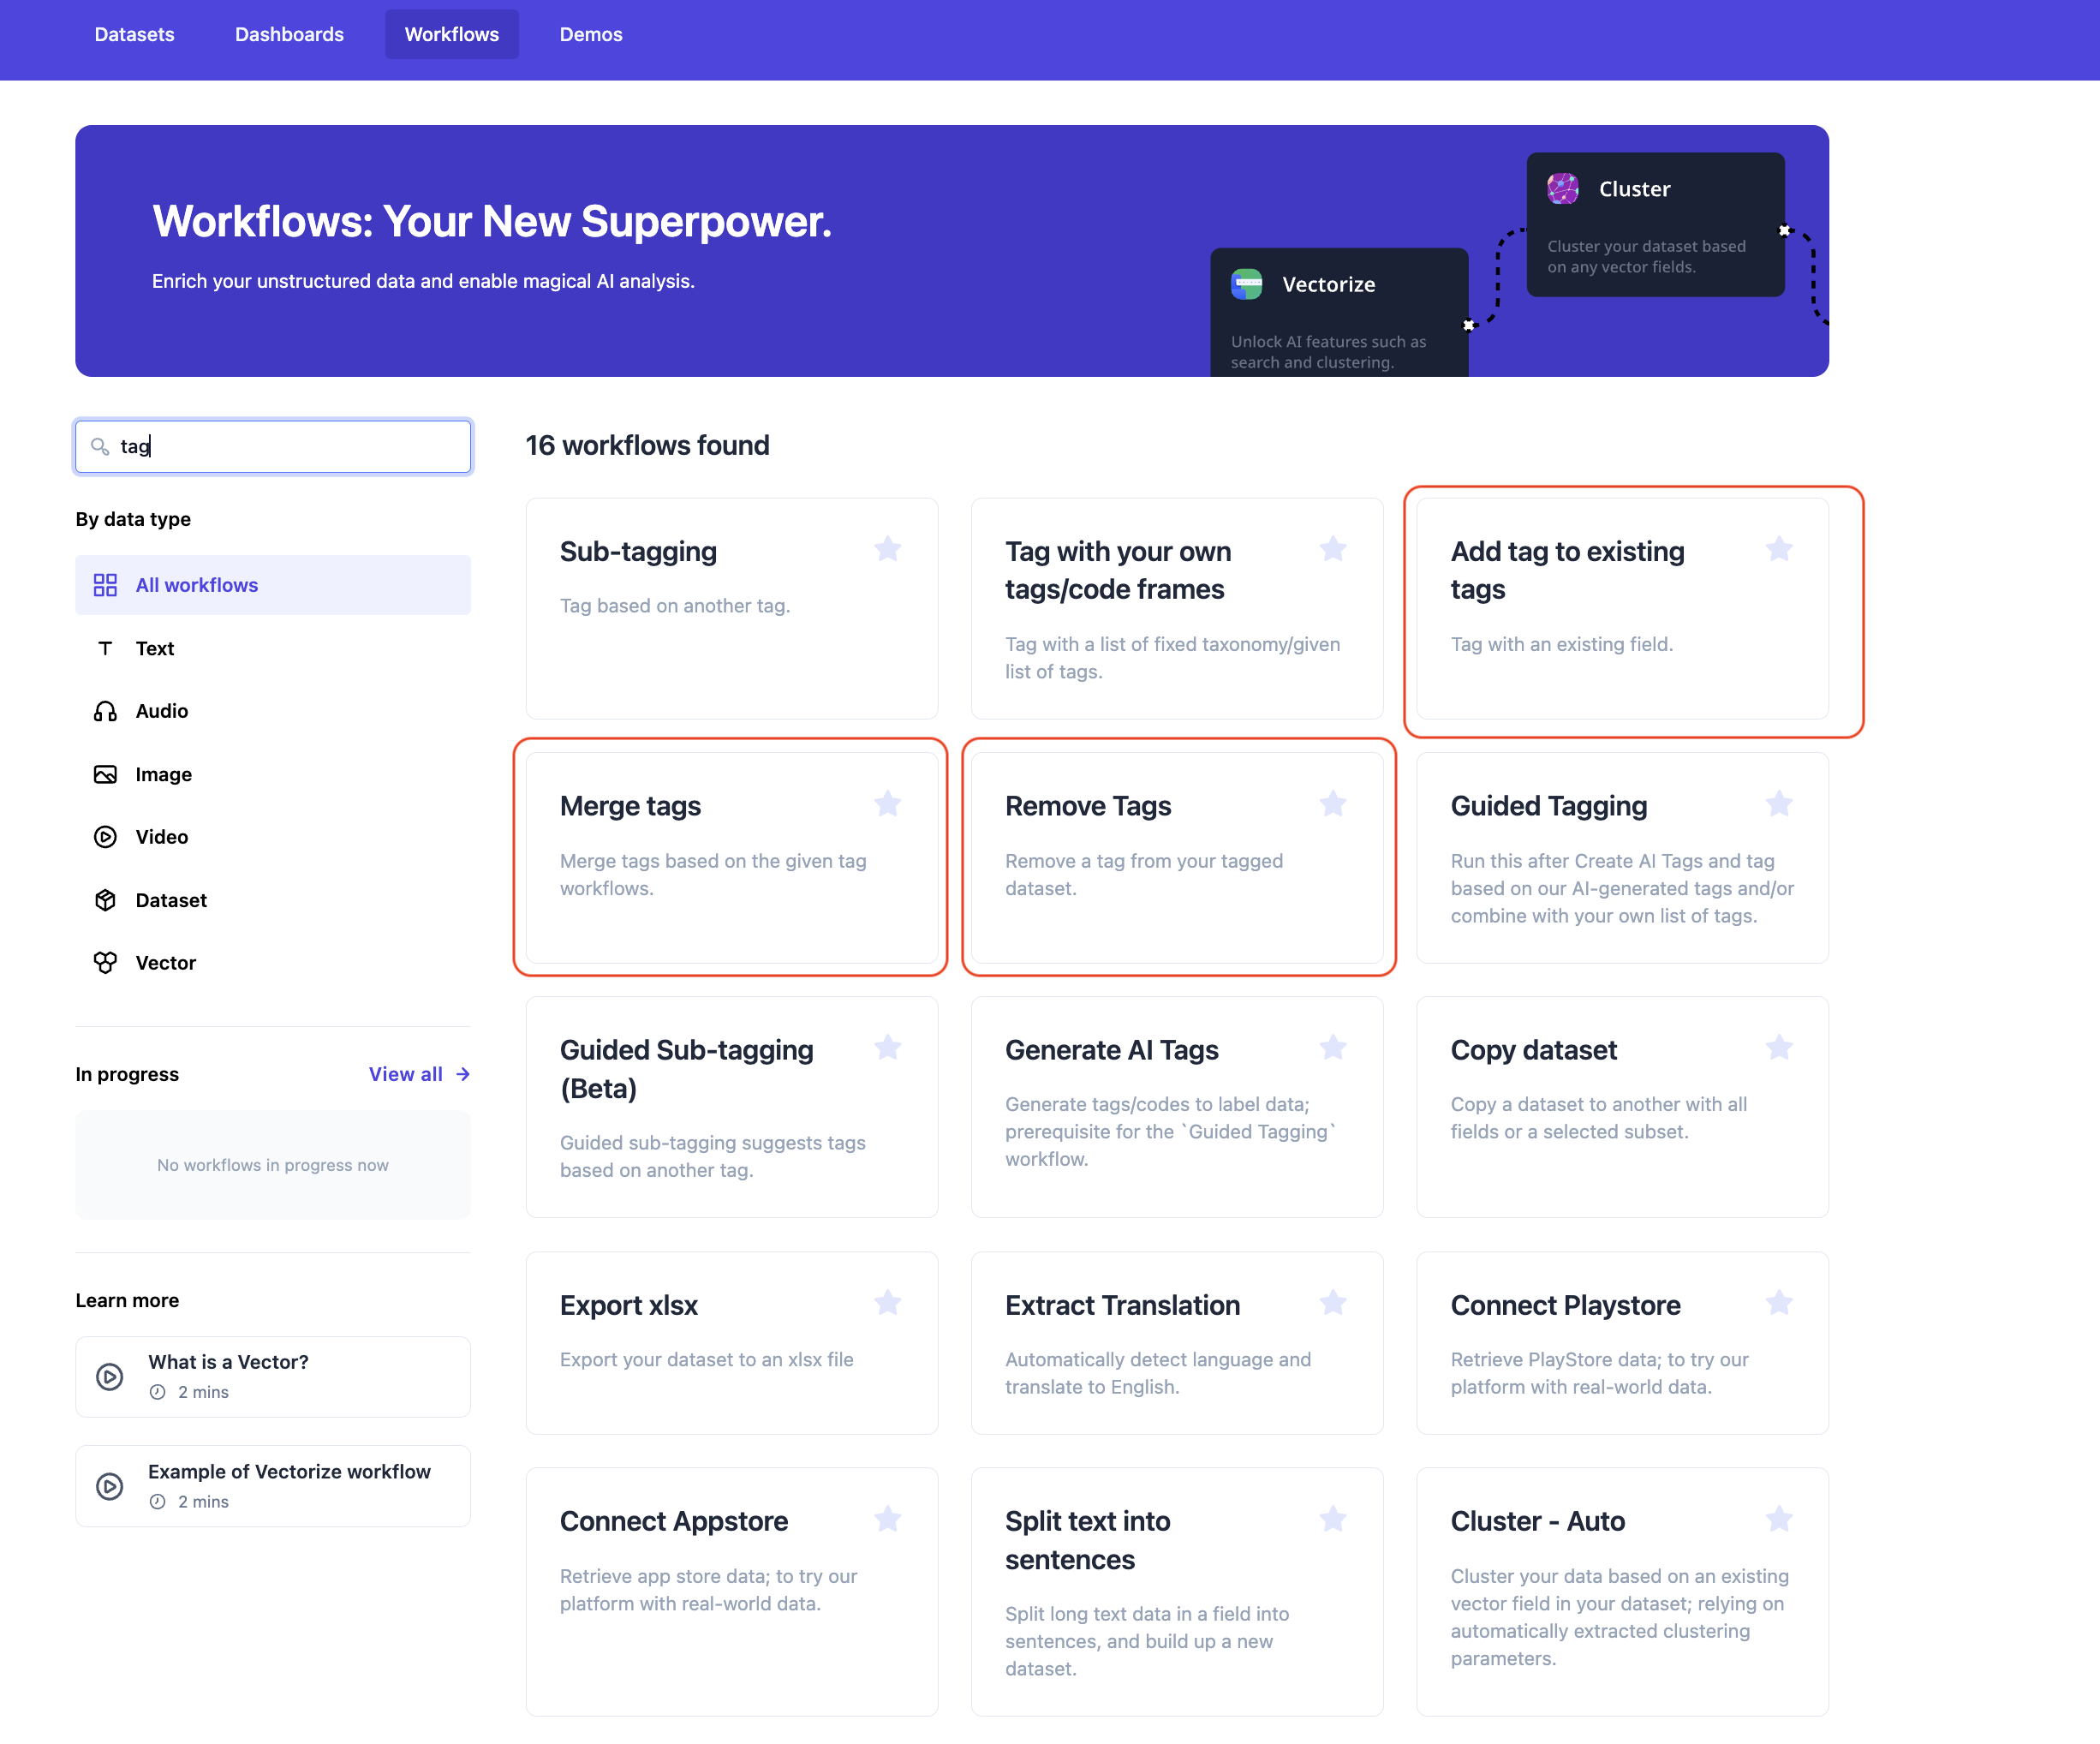Choose the Vector data type icon
The height and width of the screenshot is (1744, 2100).
click(105, 963)
